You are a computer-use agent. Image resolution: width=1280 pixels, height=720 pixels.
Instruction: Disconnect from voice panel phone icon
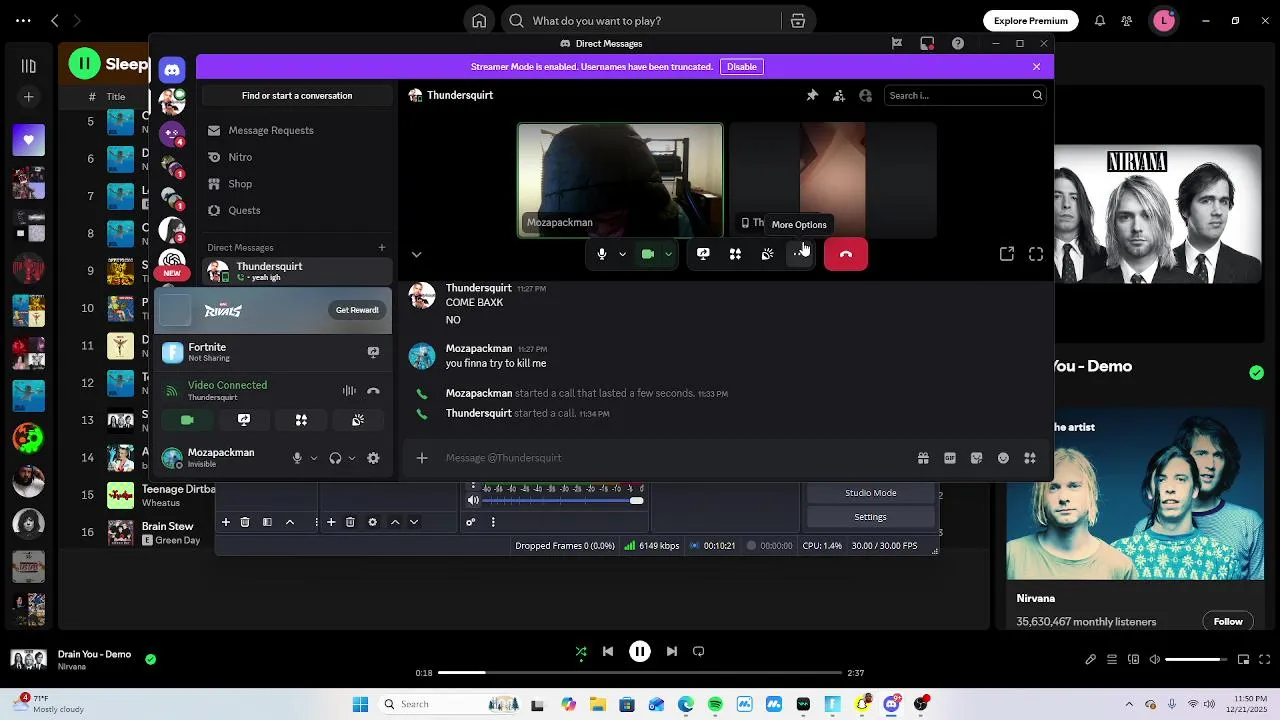[373, 391]
